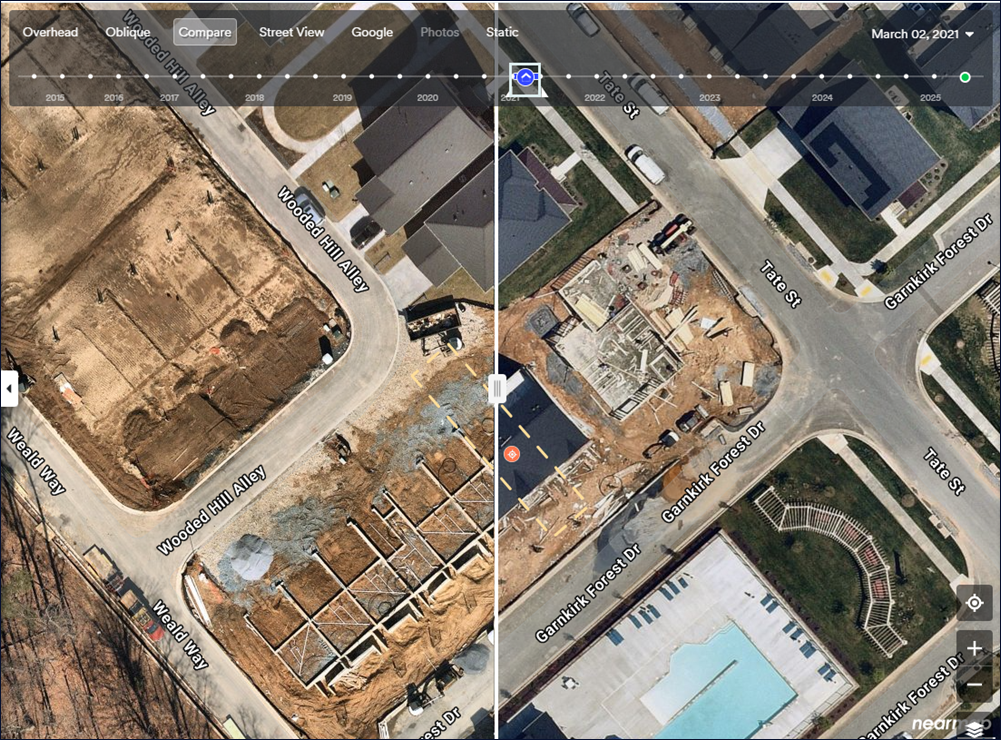Screen dimensions: 1001x740
Task: Click the blue timeline position handle
Action: click(525, 77)
